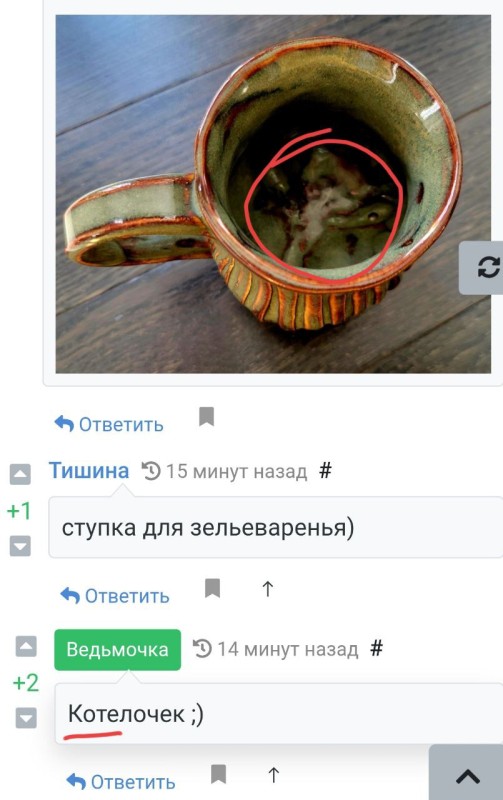Click the 15 минут назад timestamp
The height and width of the screenshot is (800, 503).
point(237,471)
